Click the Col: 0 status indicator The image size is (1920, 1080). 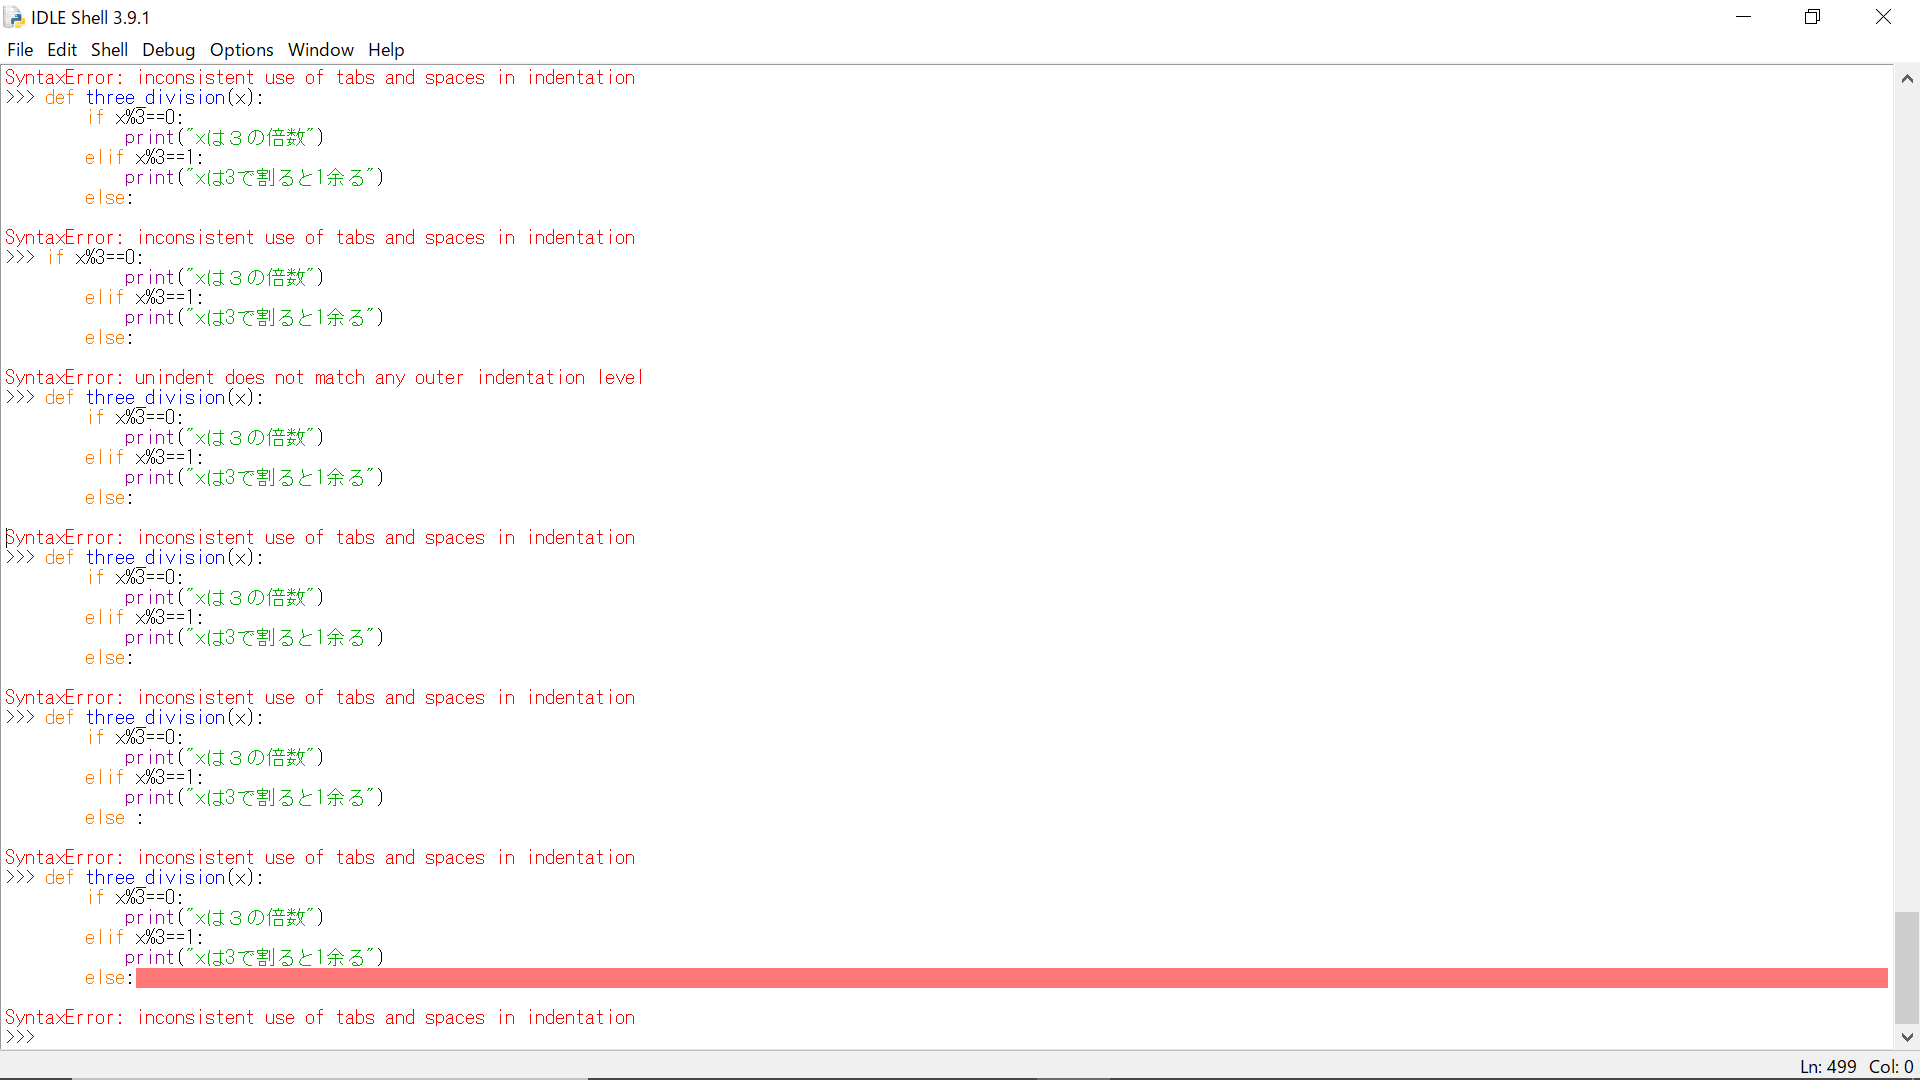pyautogui.click(x=1891, y=1067)
